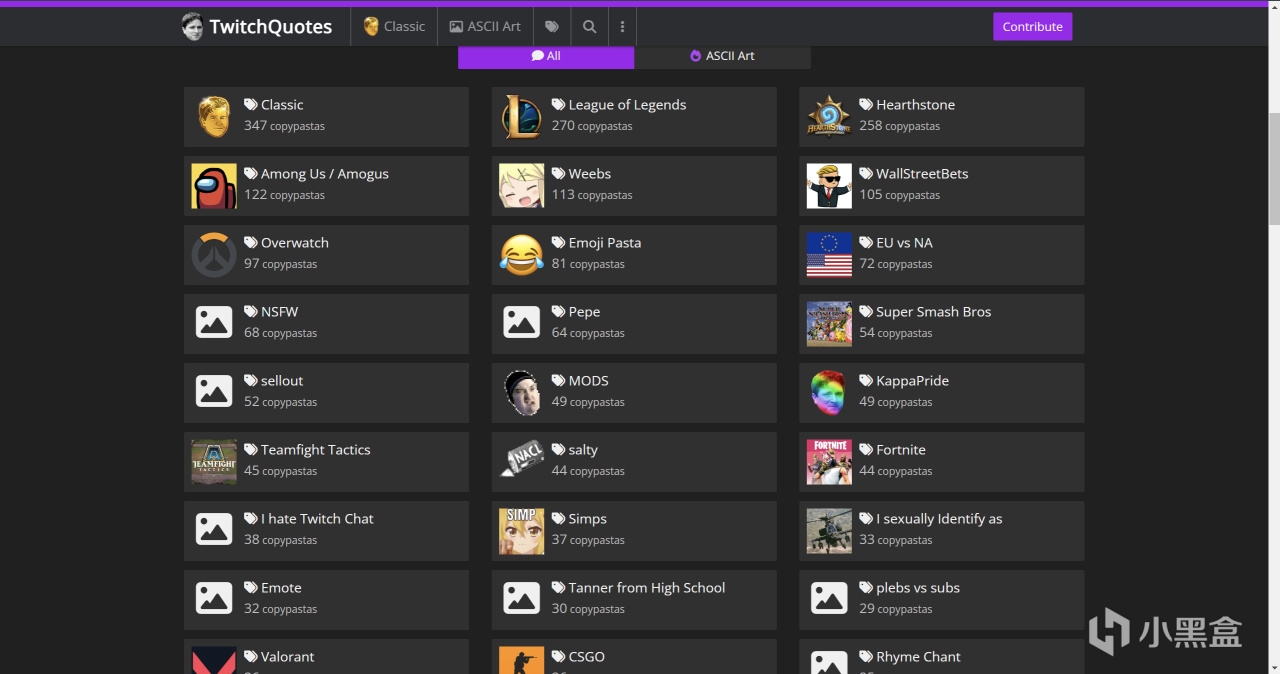The height and width of the screenshot is (674, 1280).
Task: Open the TwitchQuotes home logo
Action: pyautogui.click(x=257, y=27)
